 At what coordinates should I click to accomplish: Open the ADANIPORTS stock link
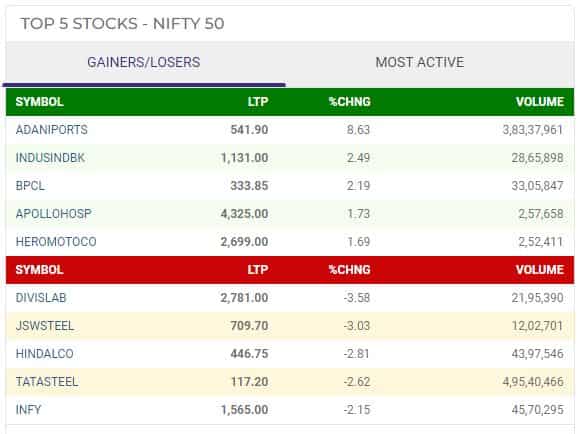coord(52,130)
